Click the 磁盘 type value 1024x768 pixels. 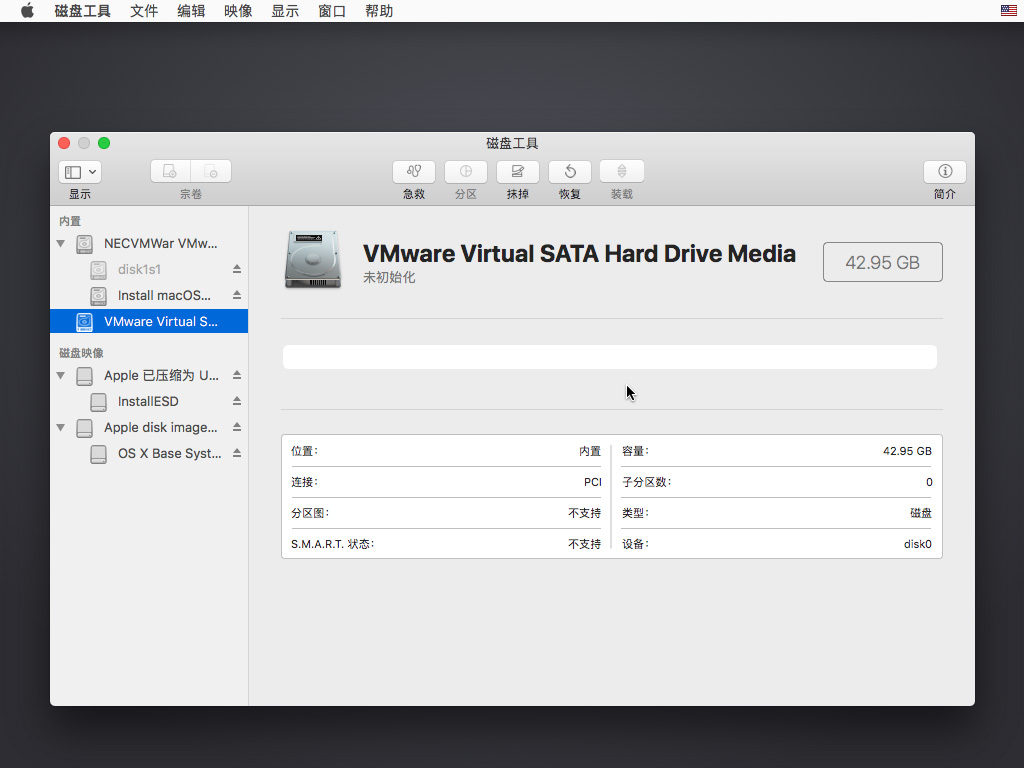(x=921, y=513)
